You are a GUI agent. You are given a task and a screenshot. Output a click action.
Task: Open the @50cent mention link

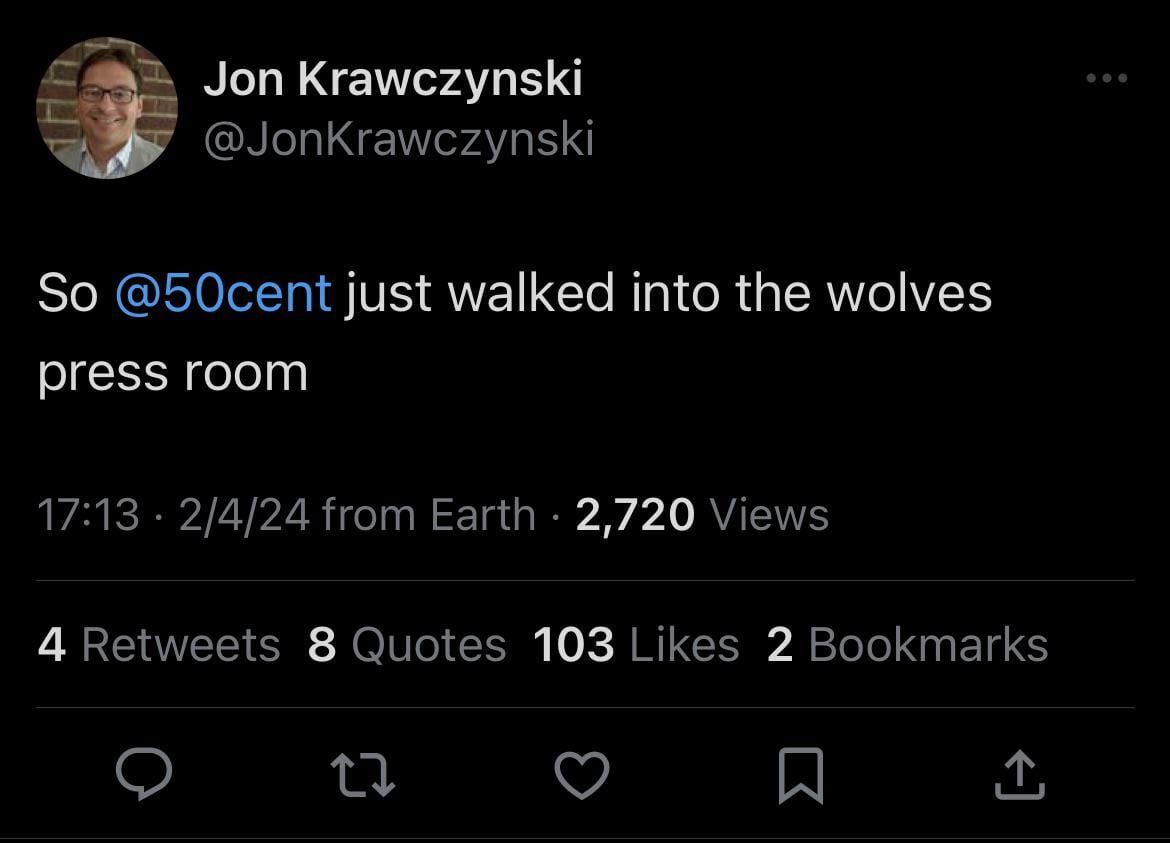pyautogui.click(x=223, y=293)
